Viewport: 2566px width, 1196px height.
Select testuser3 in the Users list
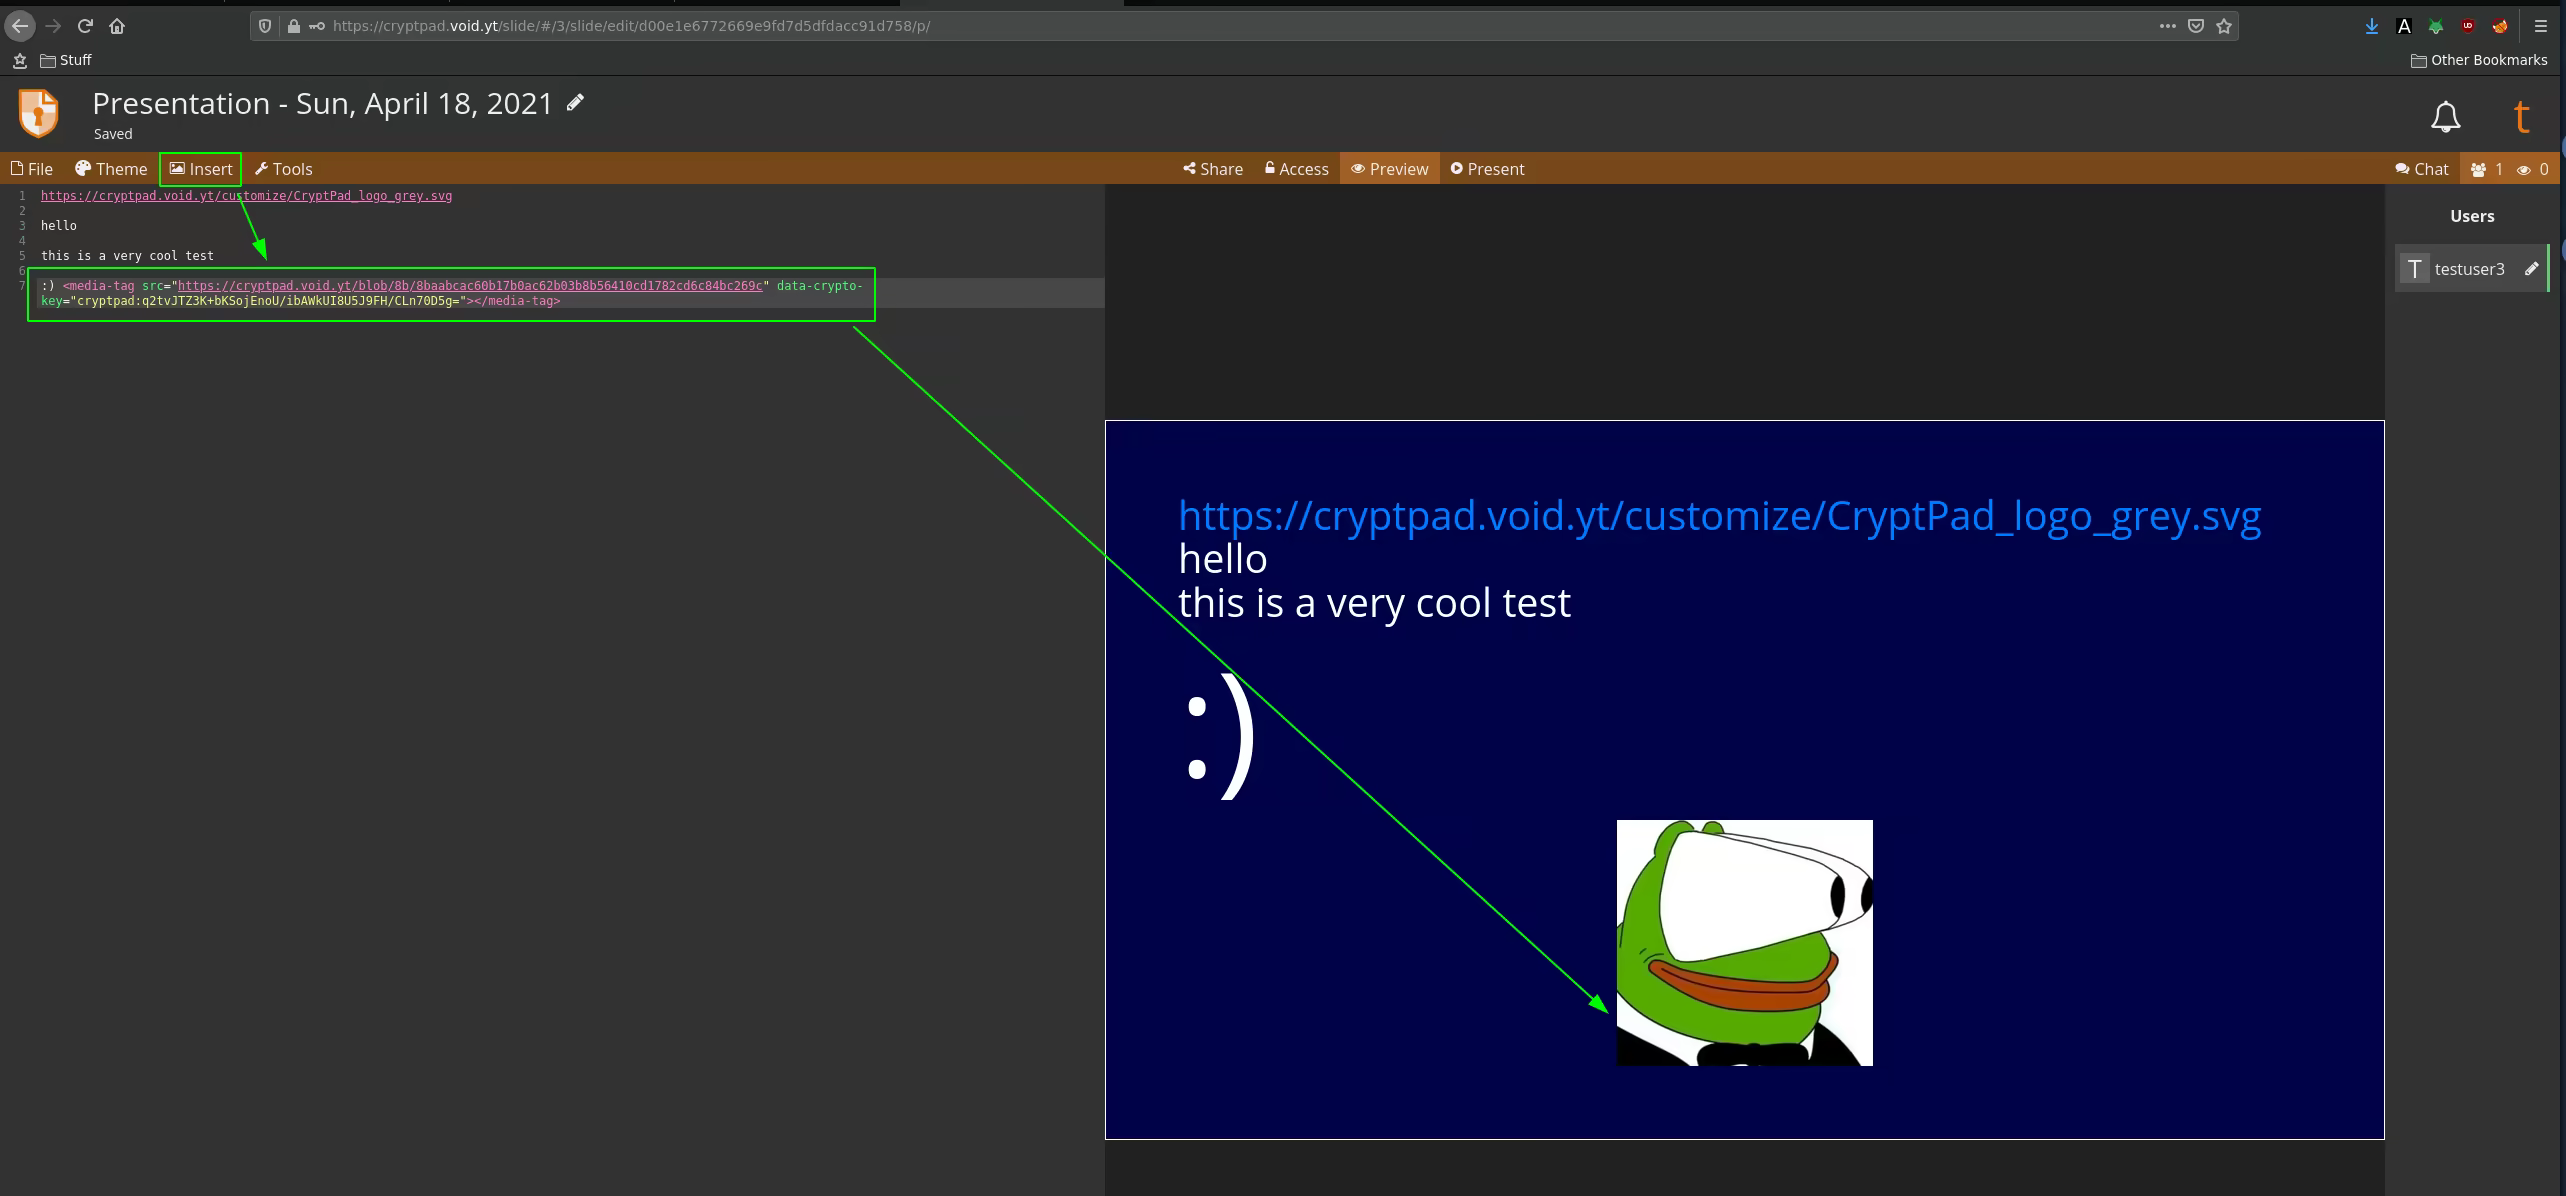point(2472,268)
